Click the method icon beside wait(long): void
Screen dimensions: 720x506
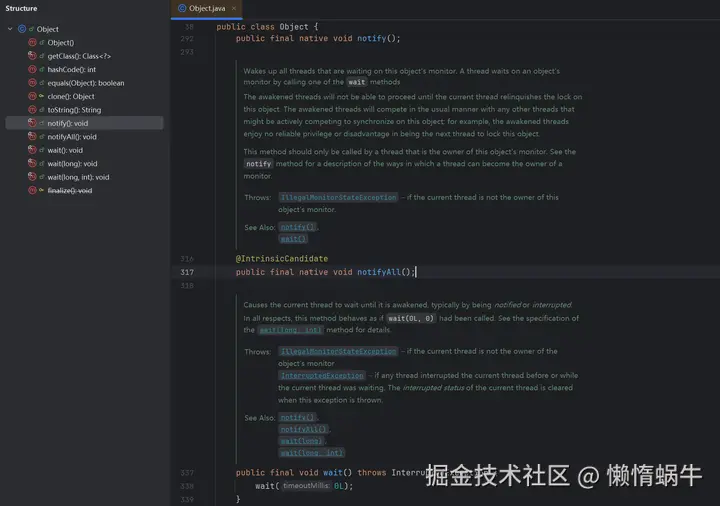point(32,163)
